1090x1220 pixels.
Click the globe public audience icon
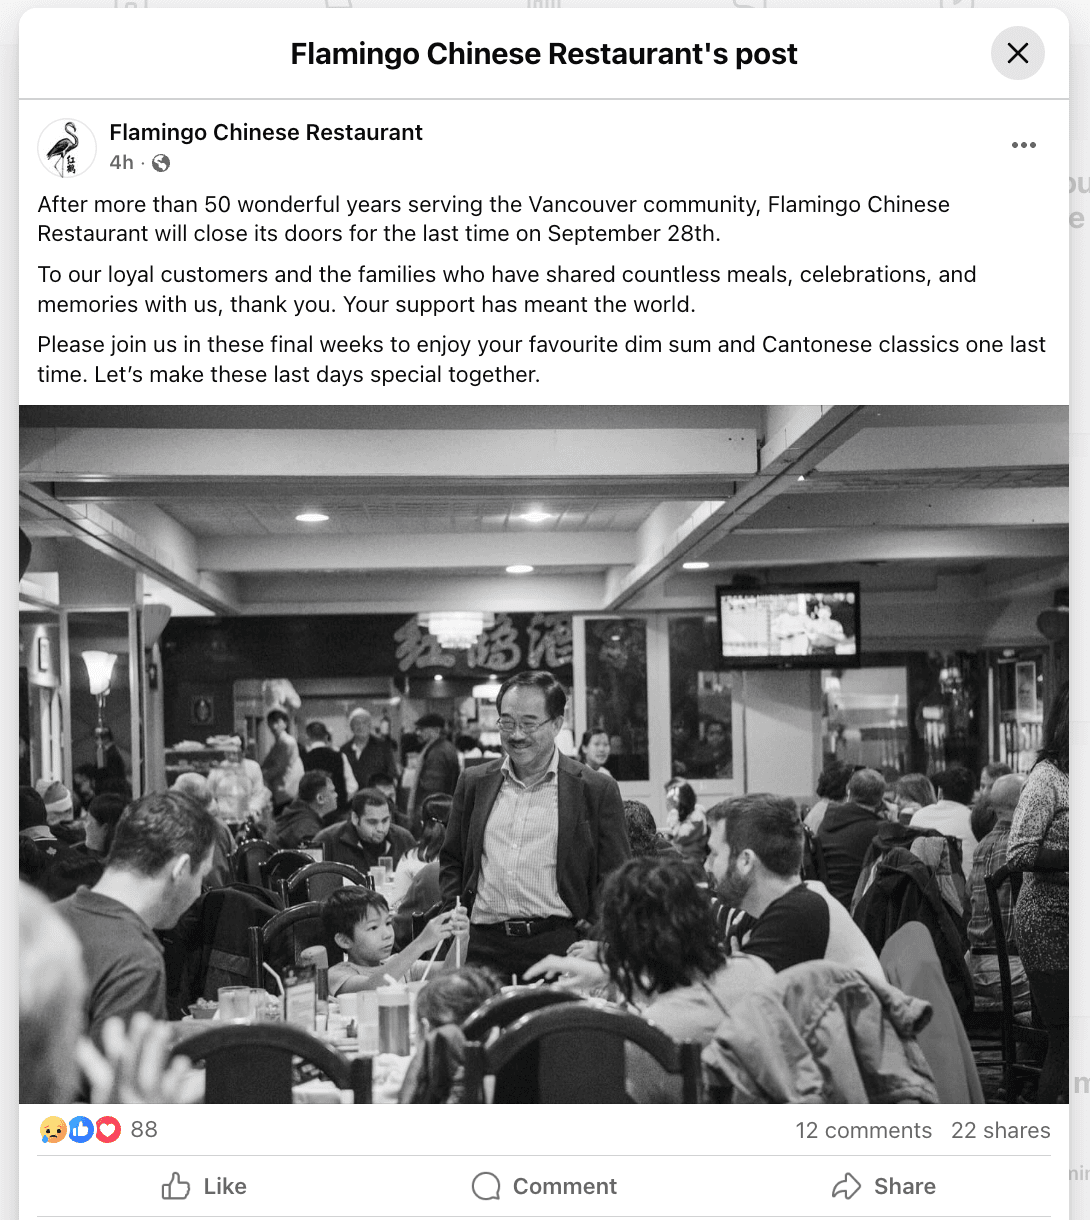tap(161, 163)
